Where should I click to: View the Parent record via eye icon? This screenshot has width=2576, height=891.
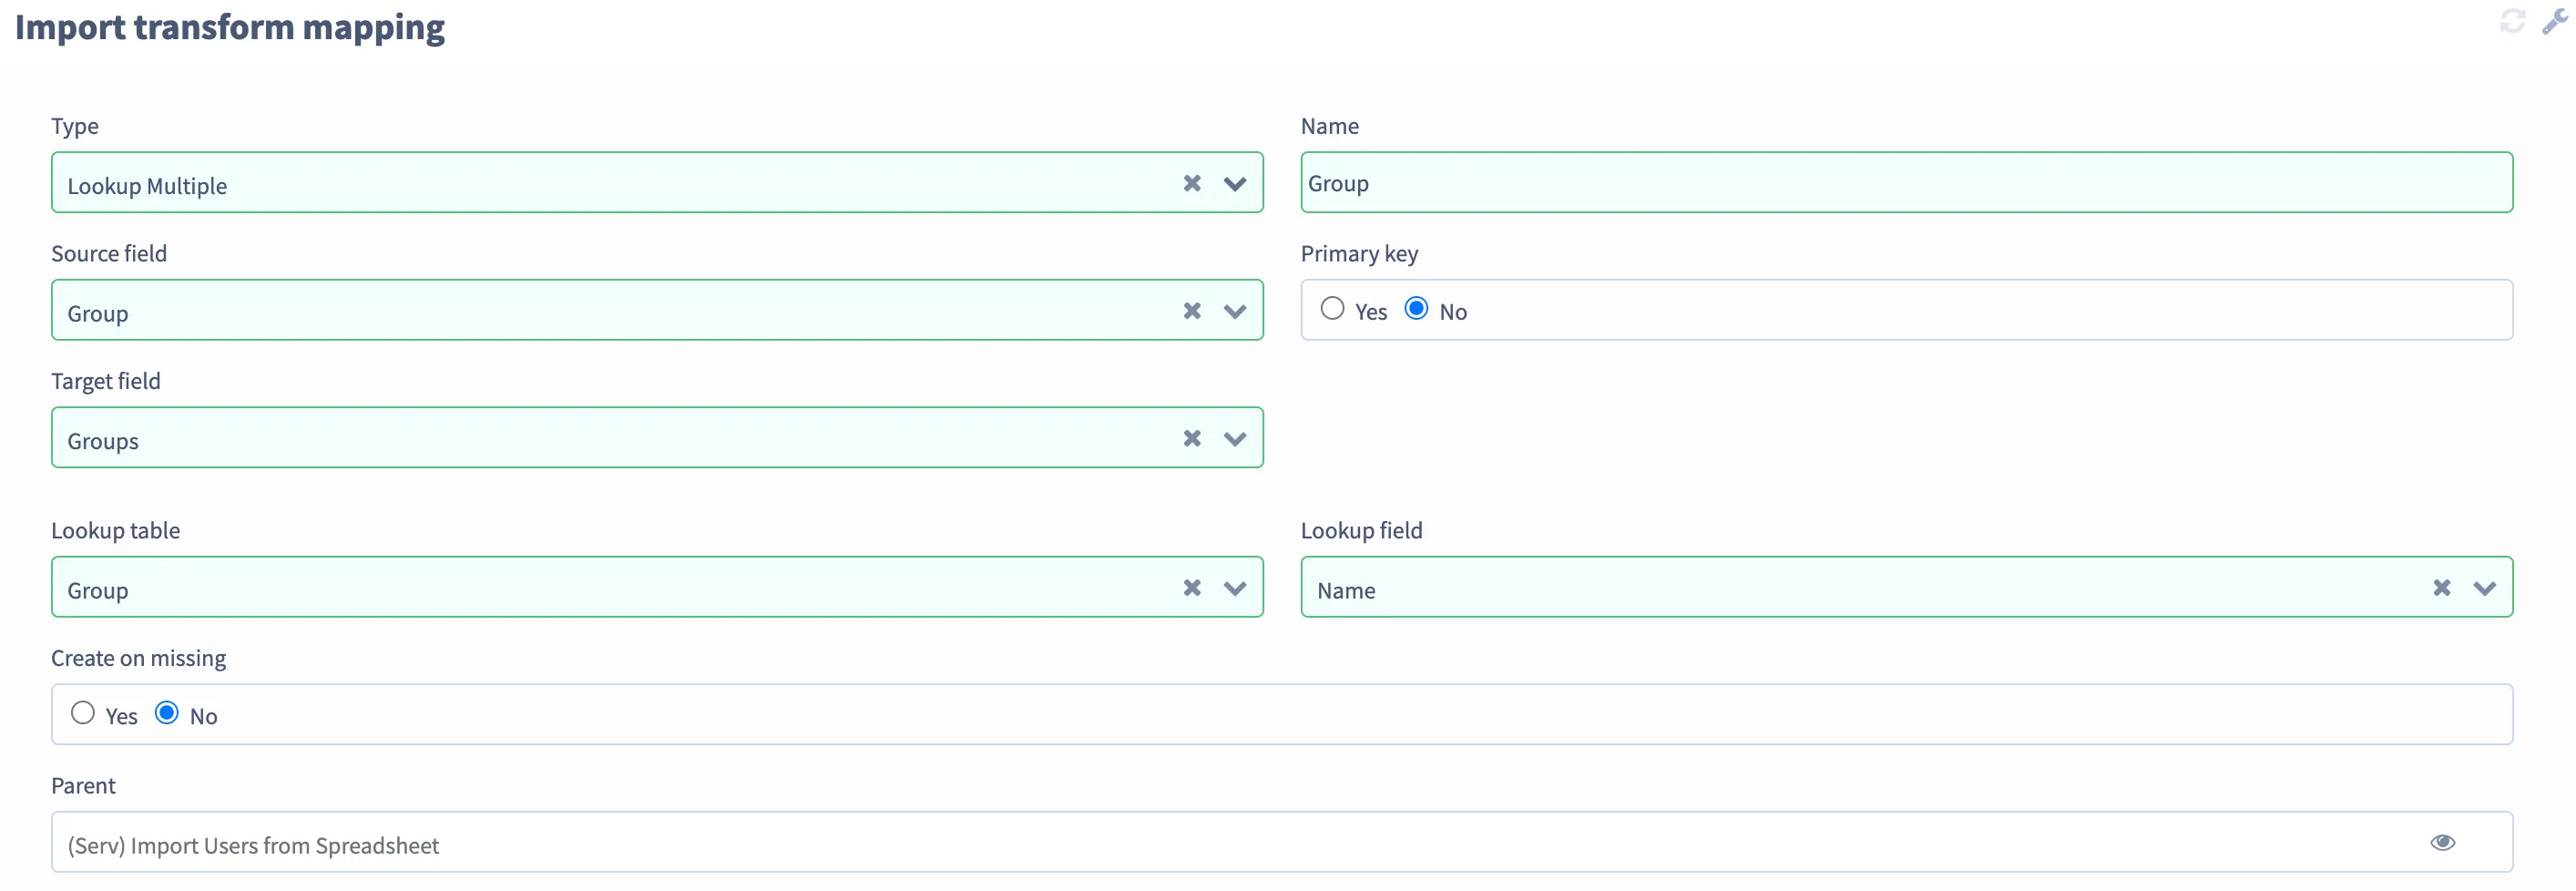(x=2442, y=842)
